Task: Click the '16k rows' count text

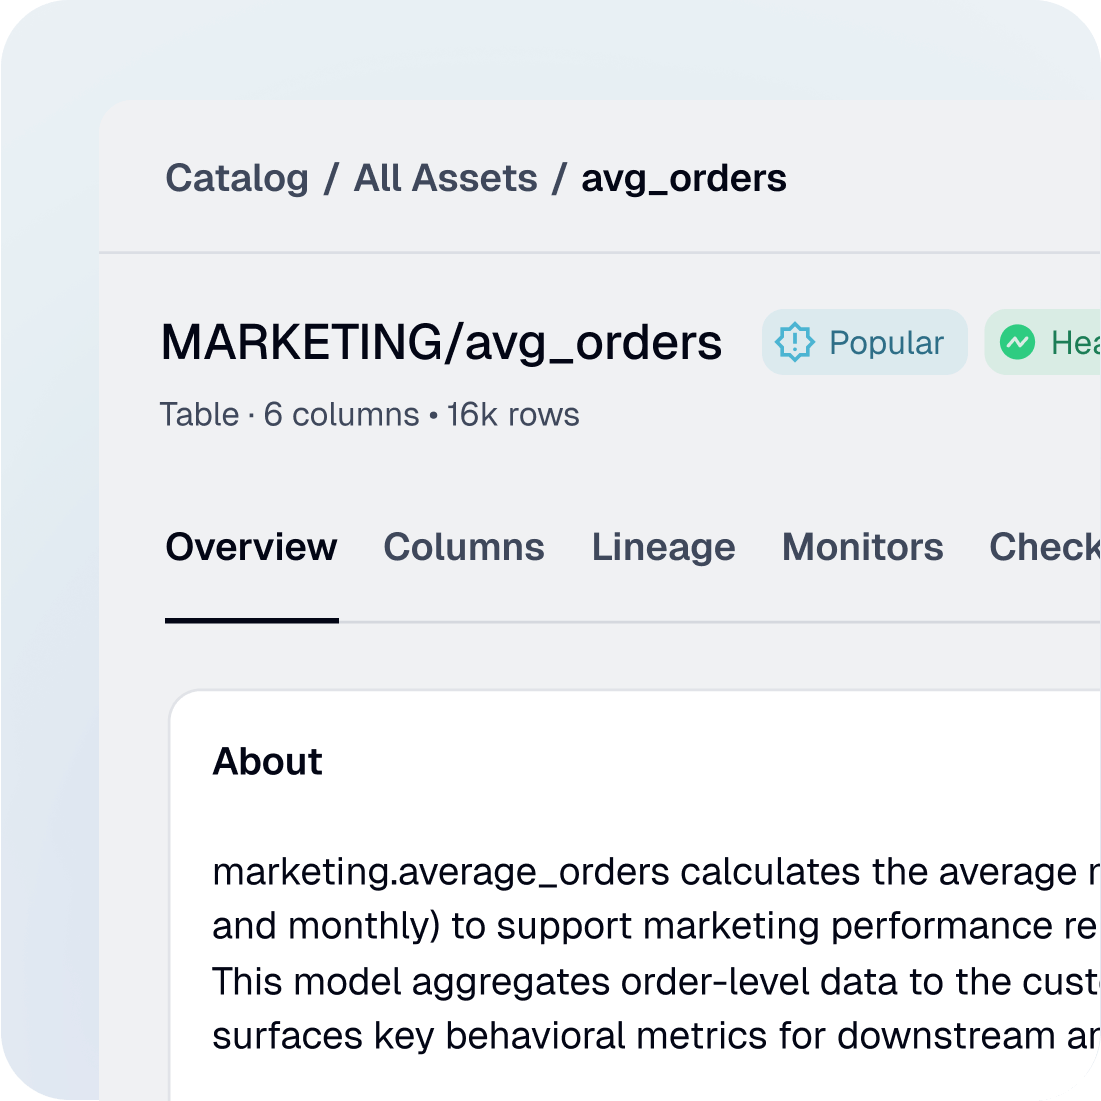Action: 512,415
